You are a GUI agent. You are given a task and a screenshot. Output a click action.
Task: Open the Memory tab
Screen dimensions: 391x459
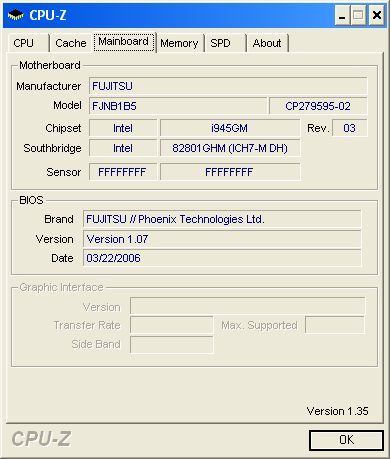(180, 43)
